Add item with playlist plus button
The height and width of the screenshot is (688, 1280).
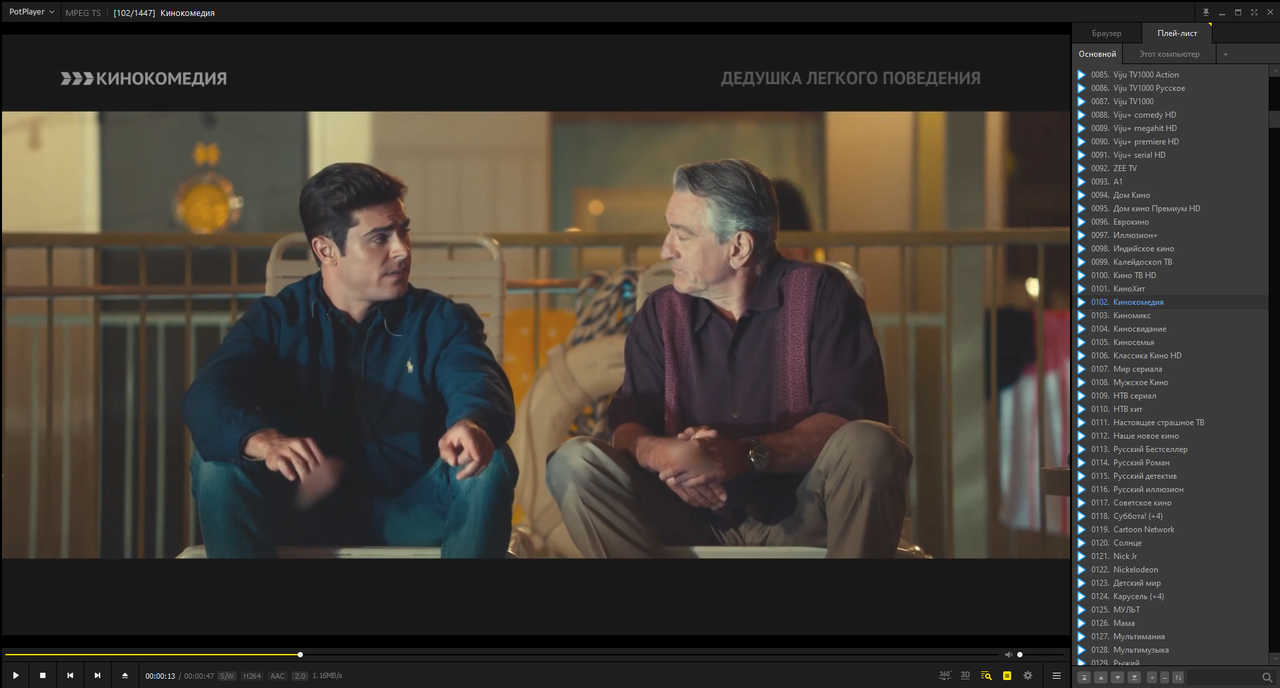1152,678
